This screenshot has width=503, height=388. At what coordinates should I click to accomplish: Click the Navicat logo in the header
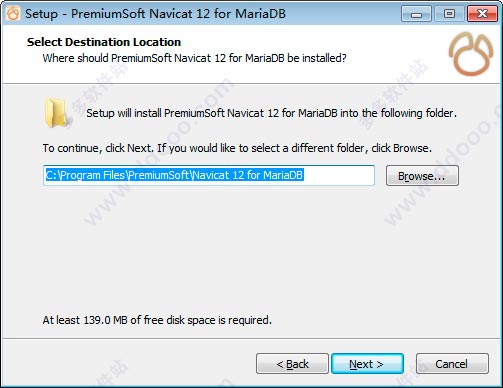(x=471, y=53)
